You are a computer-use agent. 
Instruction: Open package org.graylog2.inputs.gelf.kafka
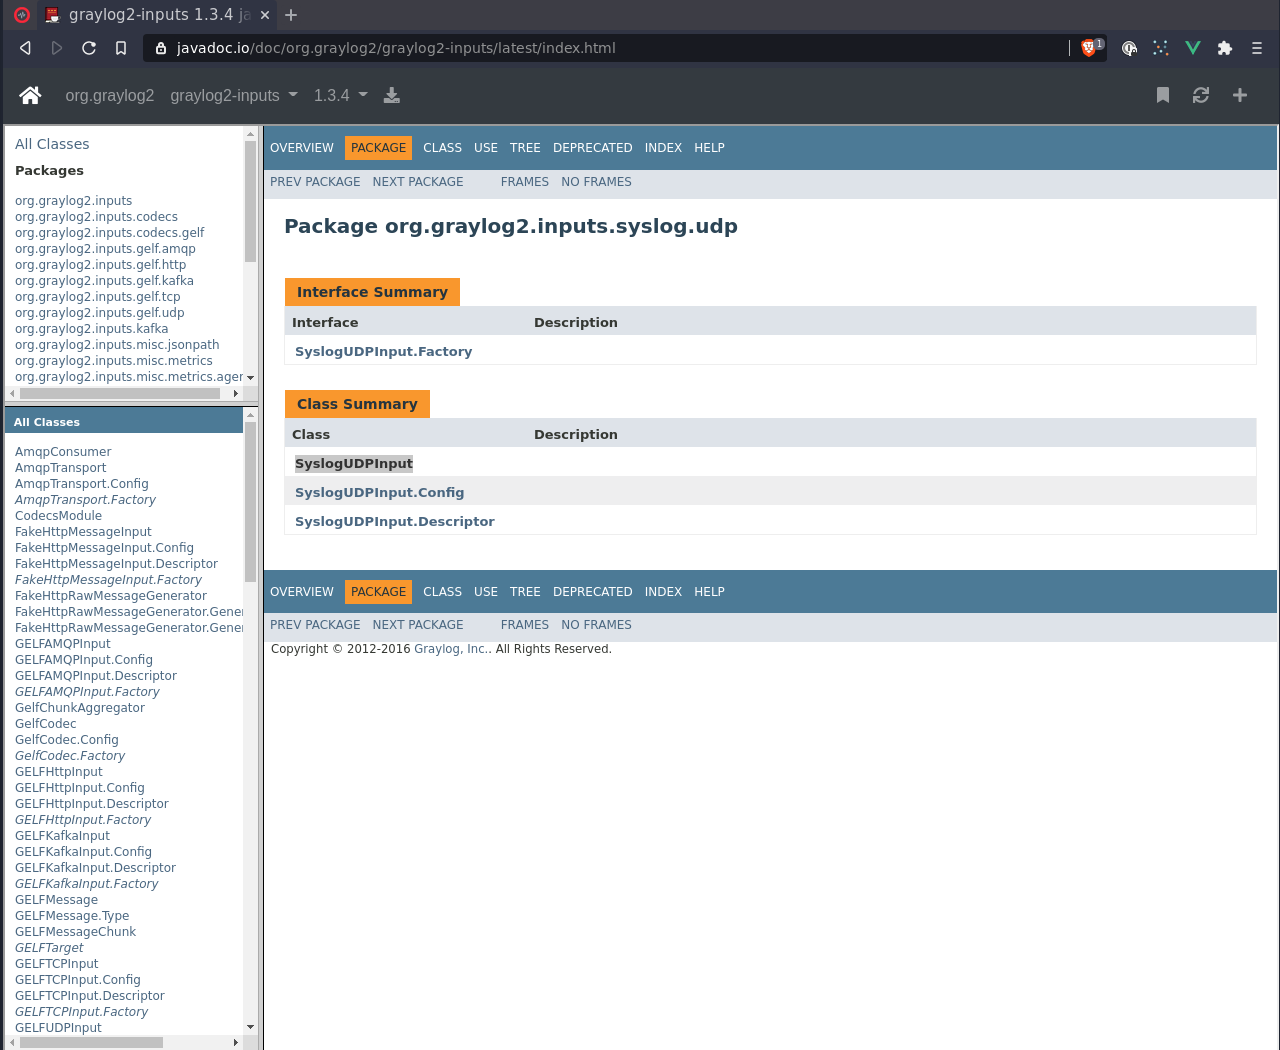(x=104, y=281)
